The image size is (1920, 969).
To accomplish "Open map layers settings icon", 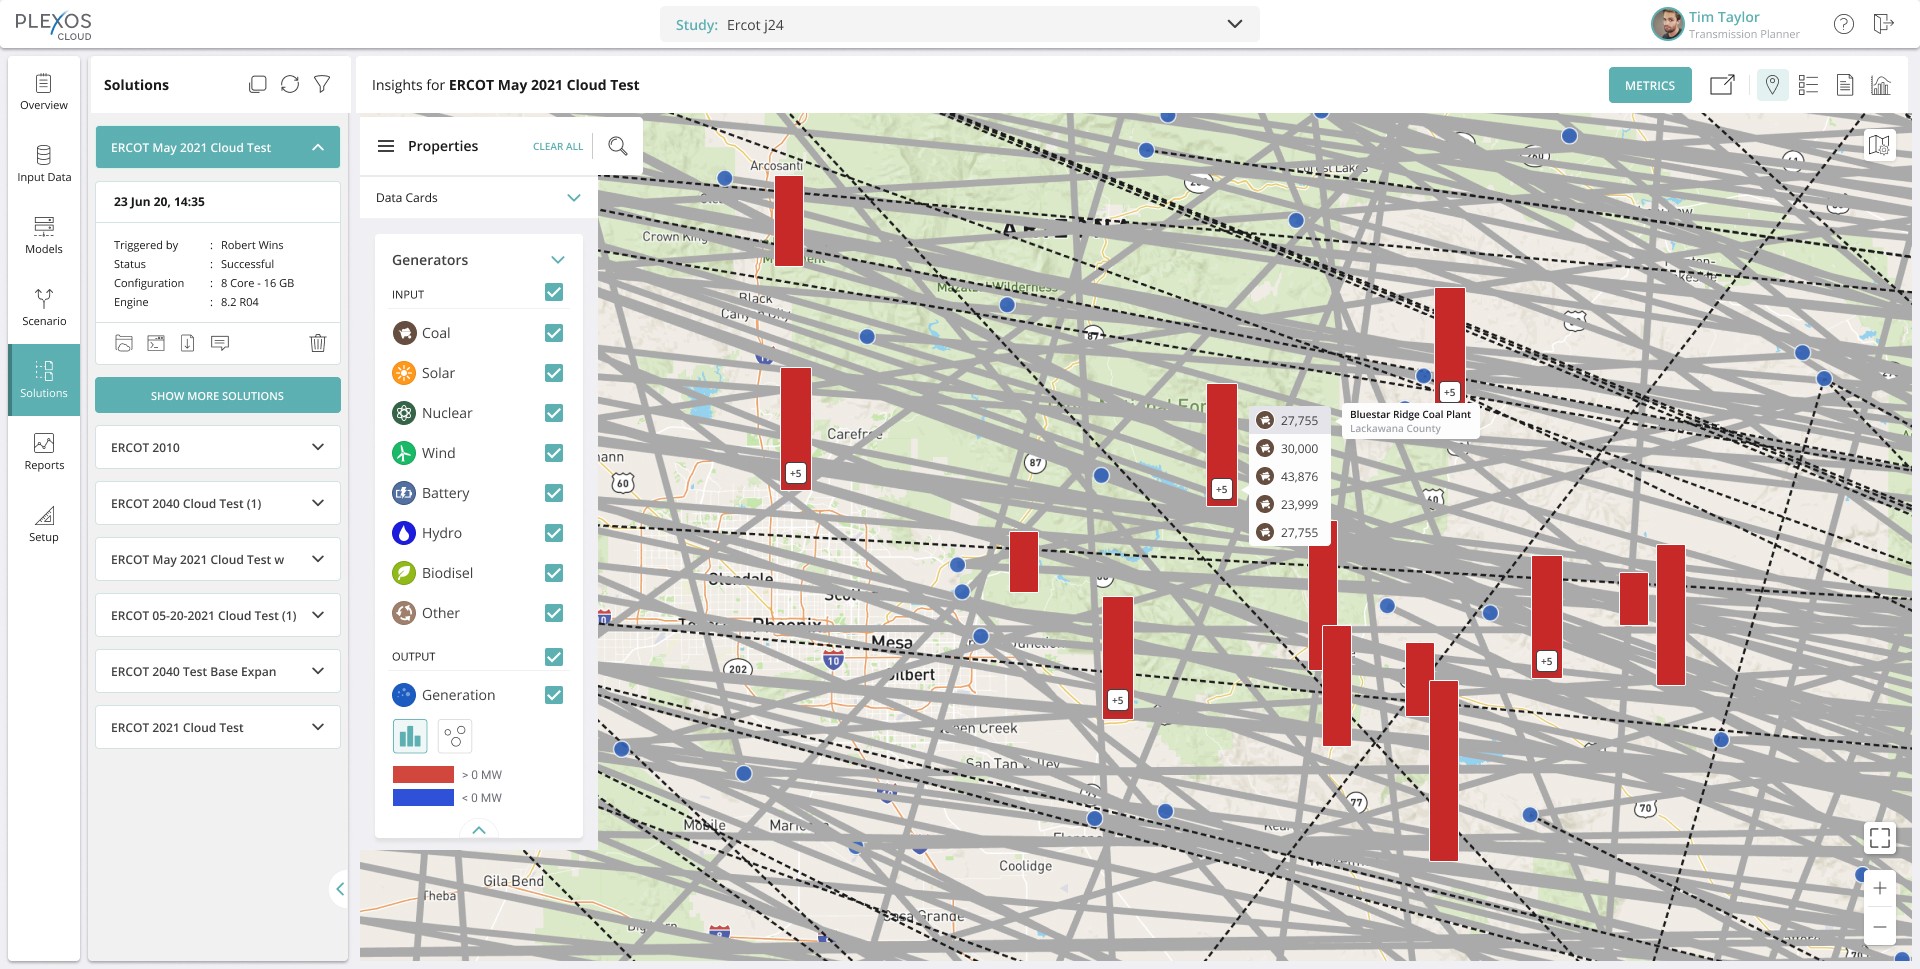I will tap(1880, 145).
